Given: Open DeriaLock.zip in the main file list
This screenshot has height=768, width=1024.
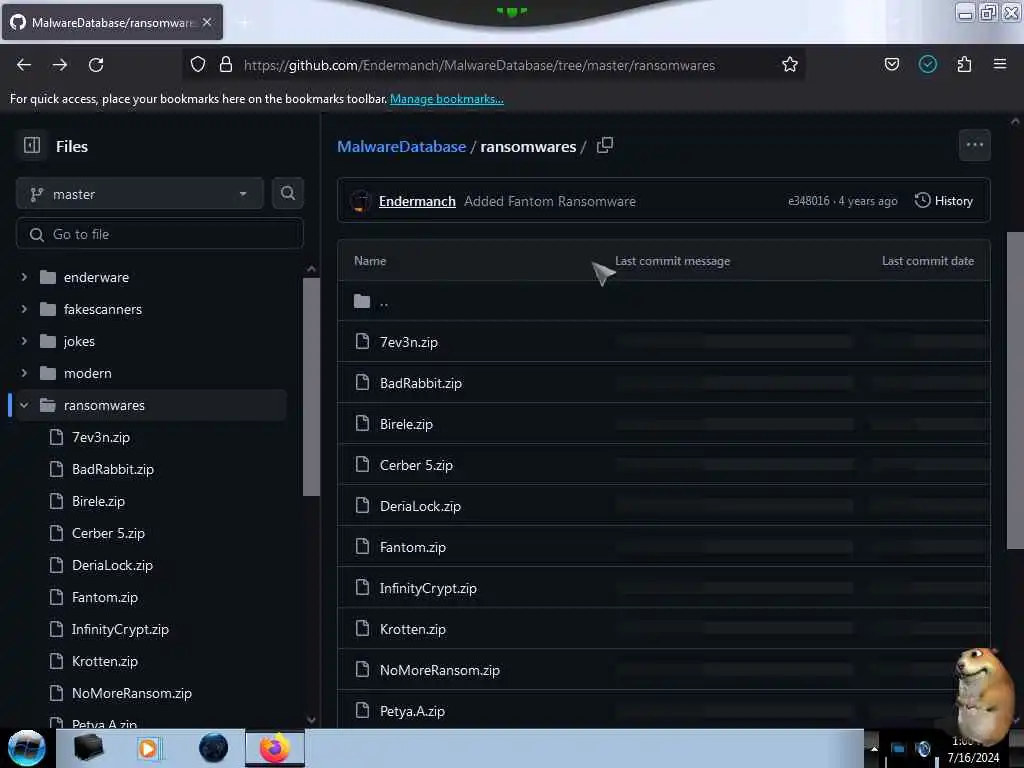Looking at the screenshot, I should coord(420,506).
